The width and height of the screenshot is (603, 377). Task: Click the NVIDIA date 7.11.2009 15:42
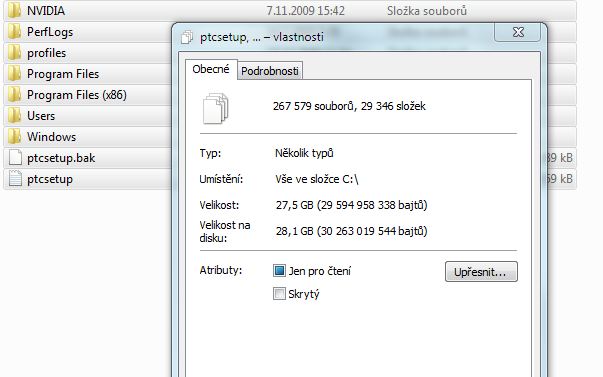[306, 11]
